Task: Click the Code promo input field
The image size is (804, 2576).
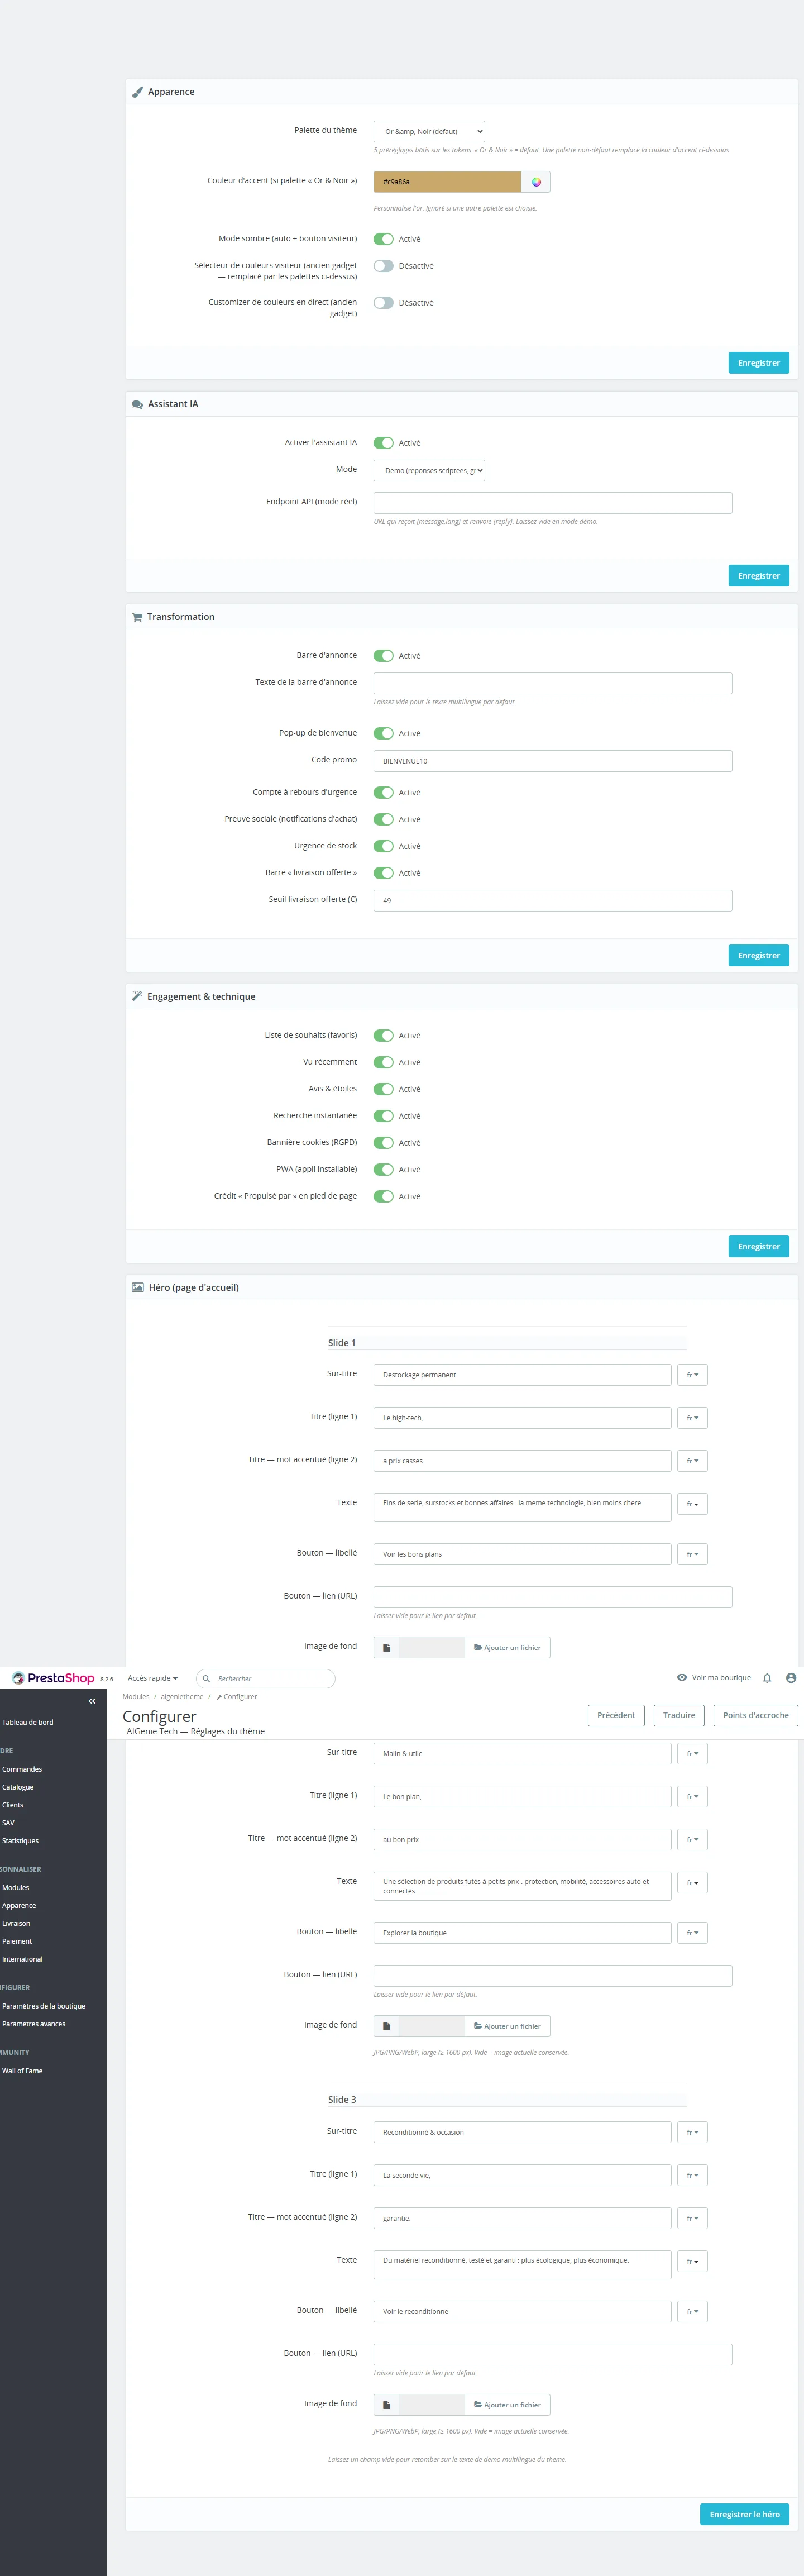Action: point(552,761)
